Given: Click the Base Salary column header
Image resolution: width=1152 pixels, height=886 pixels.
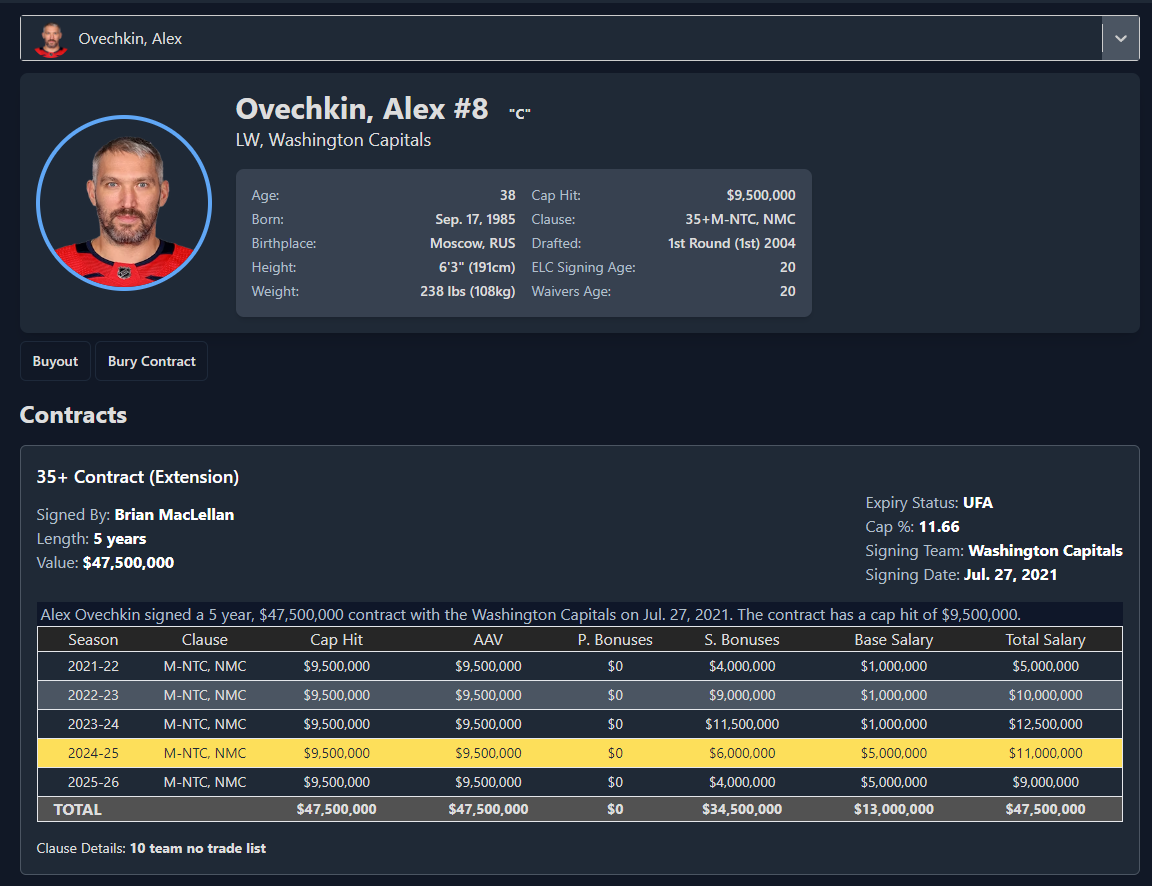Looking at the screenshot, I should [893, 640].
